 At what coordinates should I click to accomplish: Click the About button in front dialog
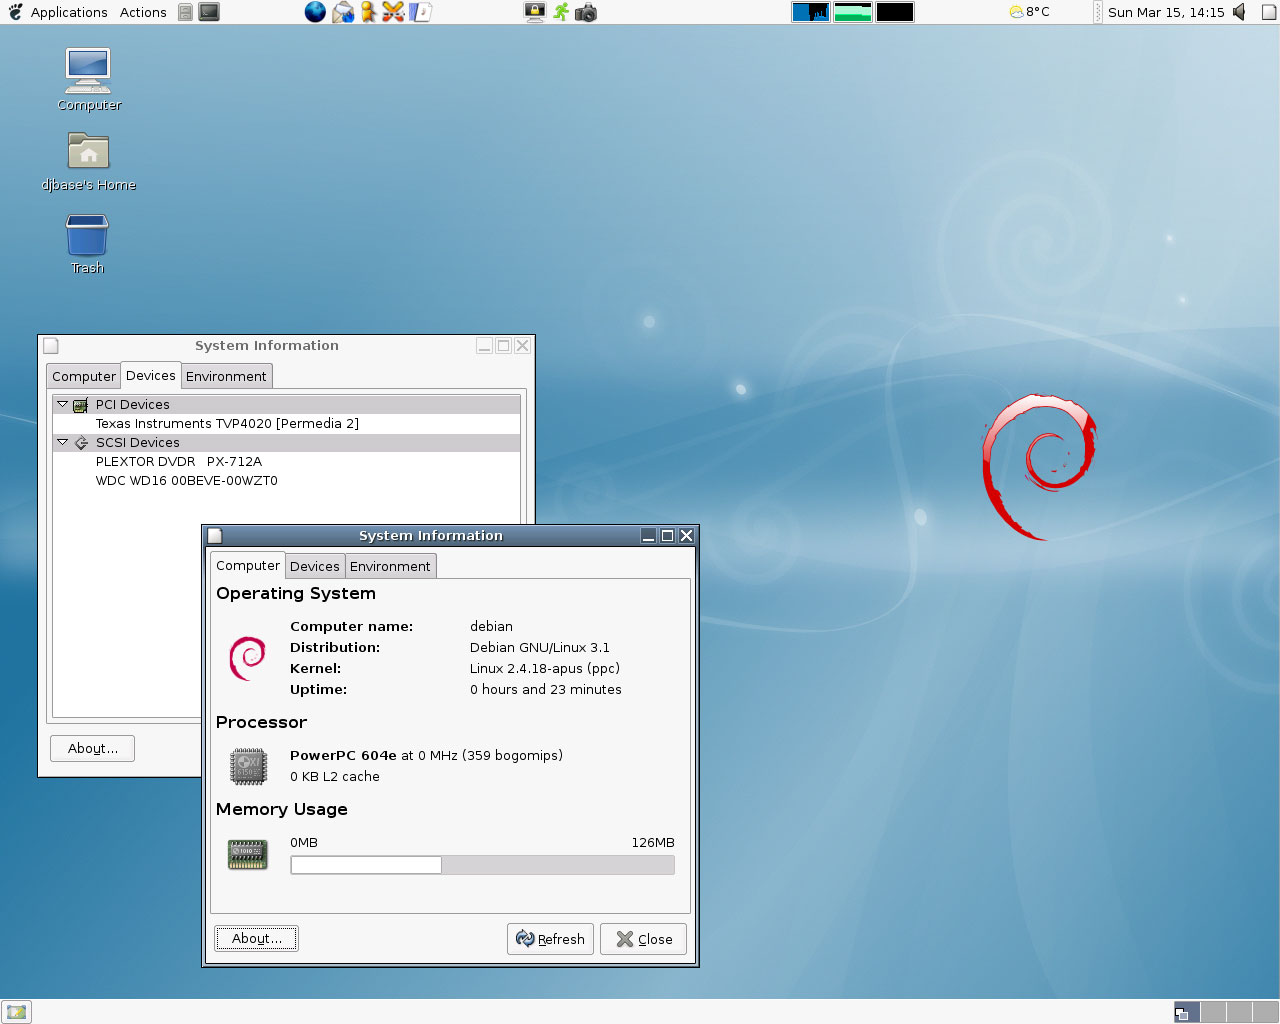pos(256,938)
